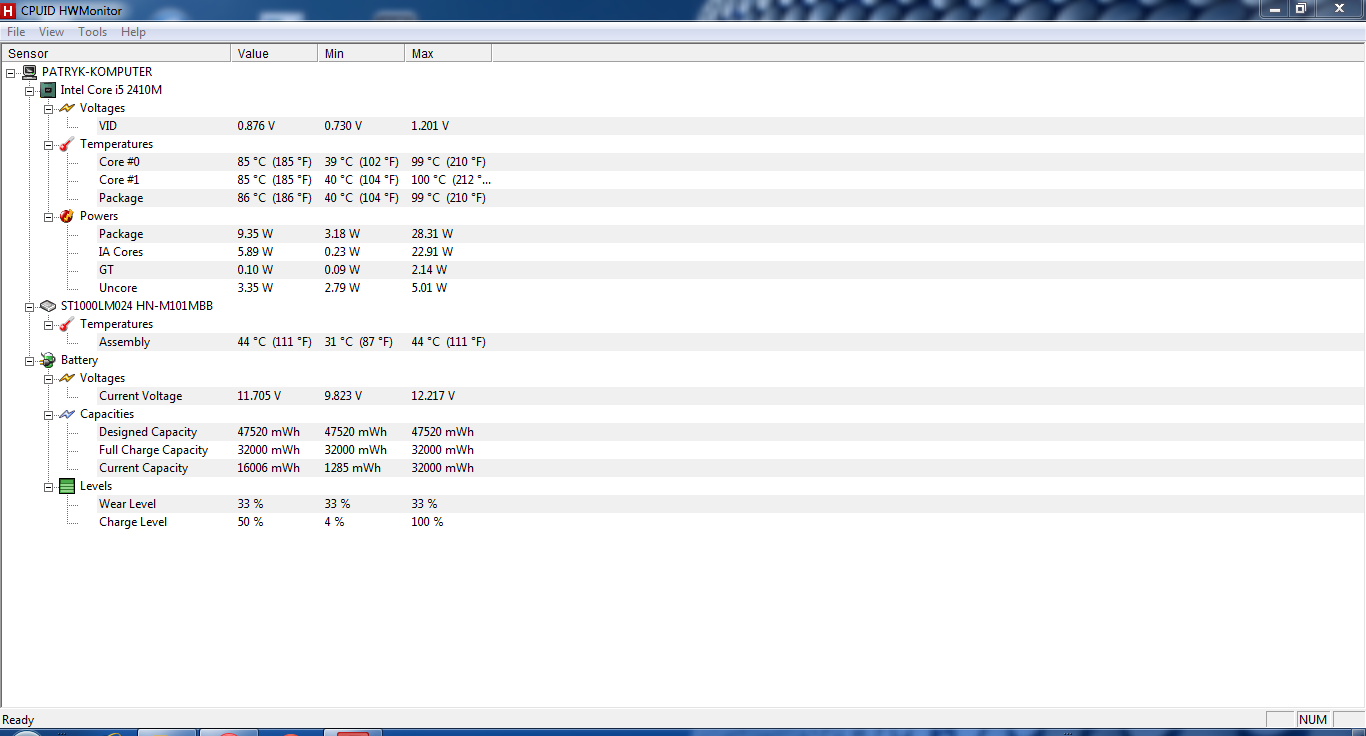
Task: Select the ST1000LM024 HN-M101MBB label
Action: click(136, 306)
